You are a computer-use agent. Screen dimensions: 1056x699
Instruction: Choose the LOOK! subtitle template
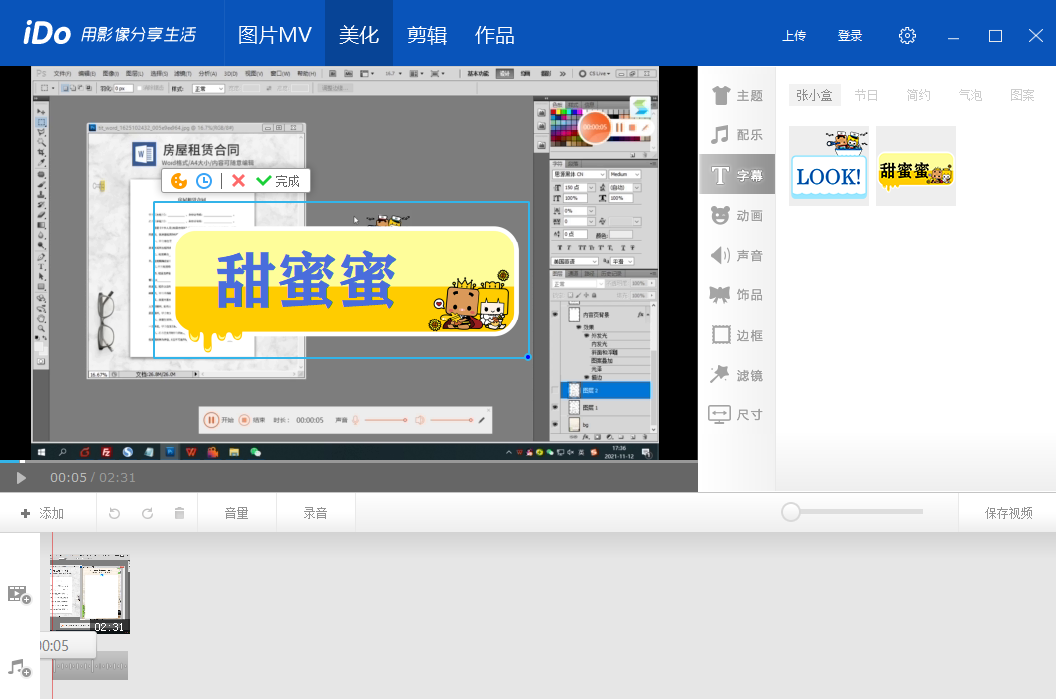pos(829,166)
